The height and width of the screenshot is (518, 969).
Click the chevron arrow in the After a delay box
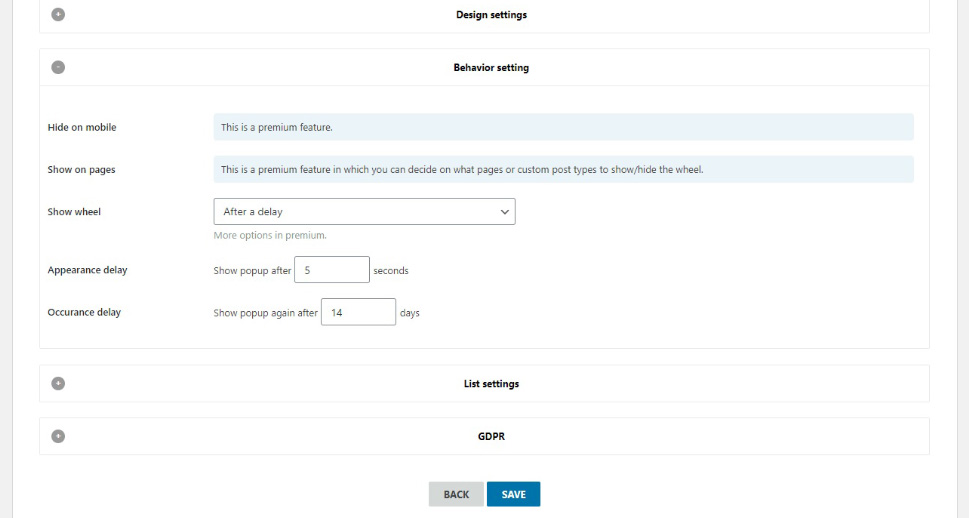[504, 211]
